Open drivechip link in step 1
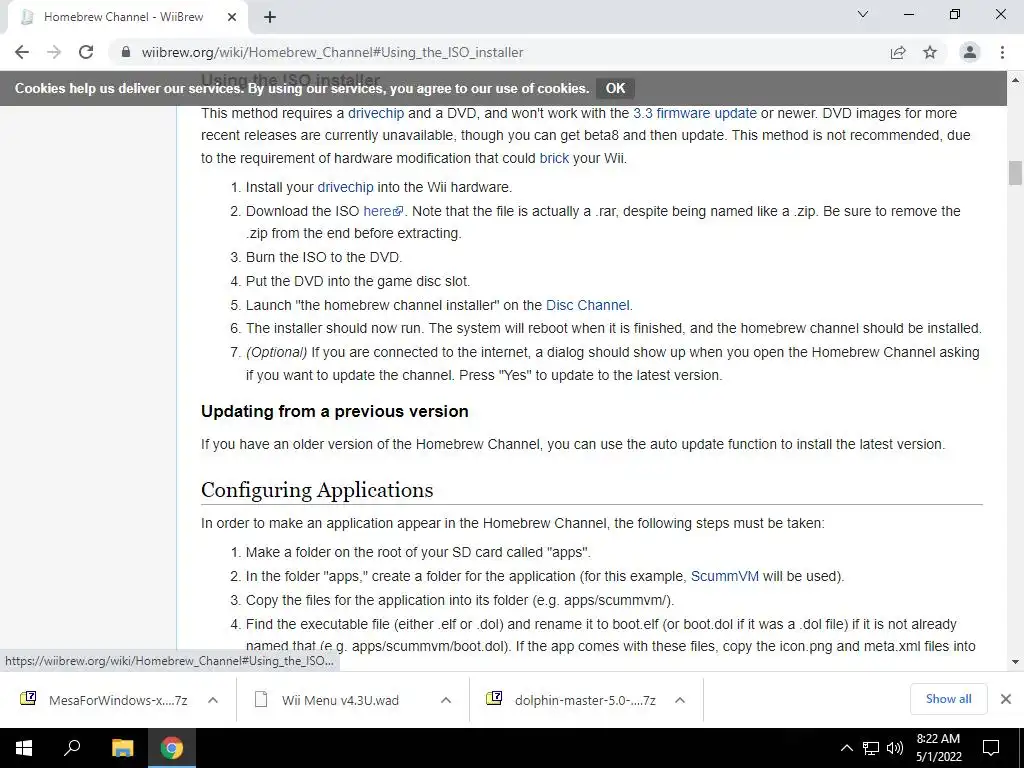This screenshot has height=768, width=1024. tap(345, 187)
